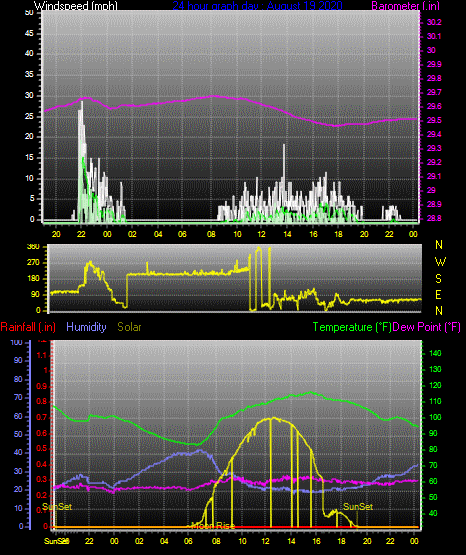Click the "29.1" barometer axis value

434,176
